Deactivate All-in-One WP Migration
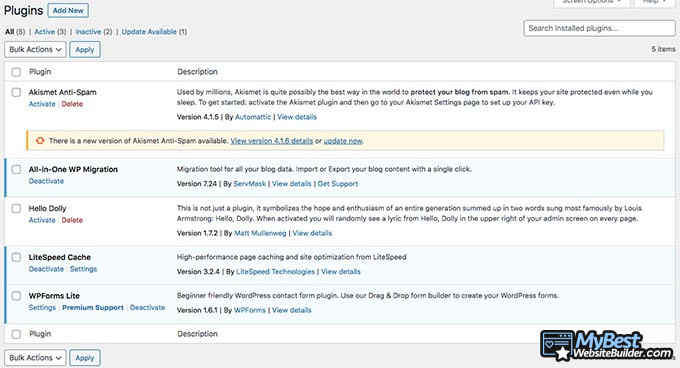 (46, 181)
